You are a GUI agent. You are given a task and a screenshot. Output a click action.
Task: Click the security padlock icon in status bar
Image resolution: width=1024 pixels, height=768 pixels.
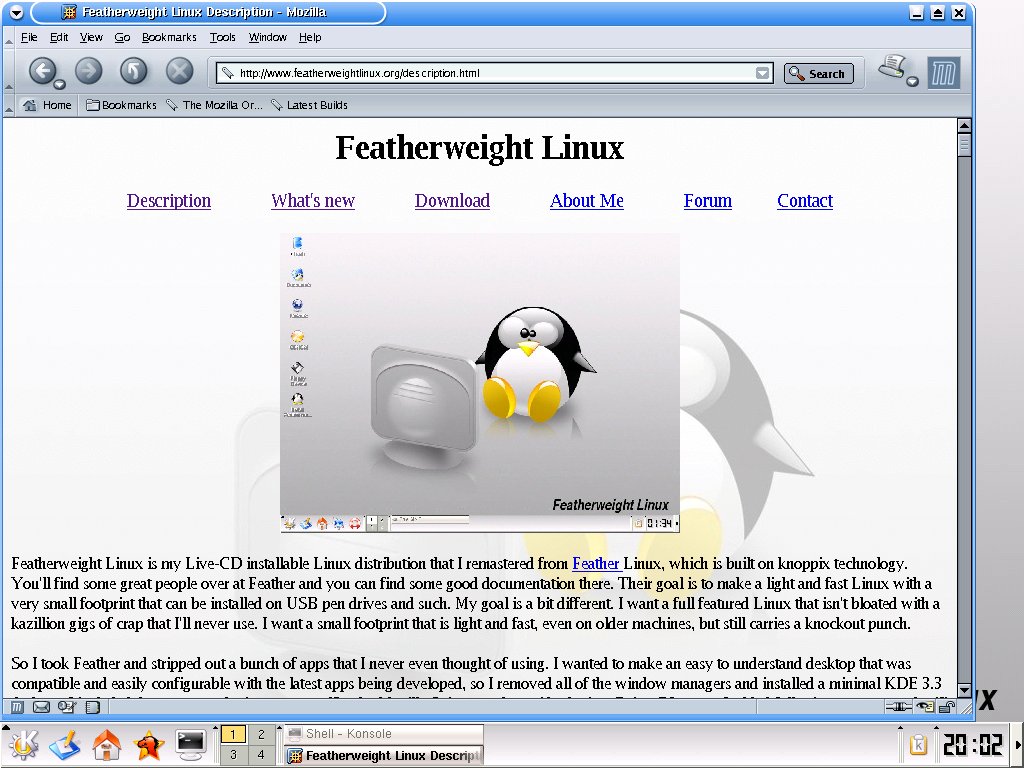946,707
